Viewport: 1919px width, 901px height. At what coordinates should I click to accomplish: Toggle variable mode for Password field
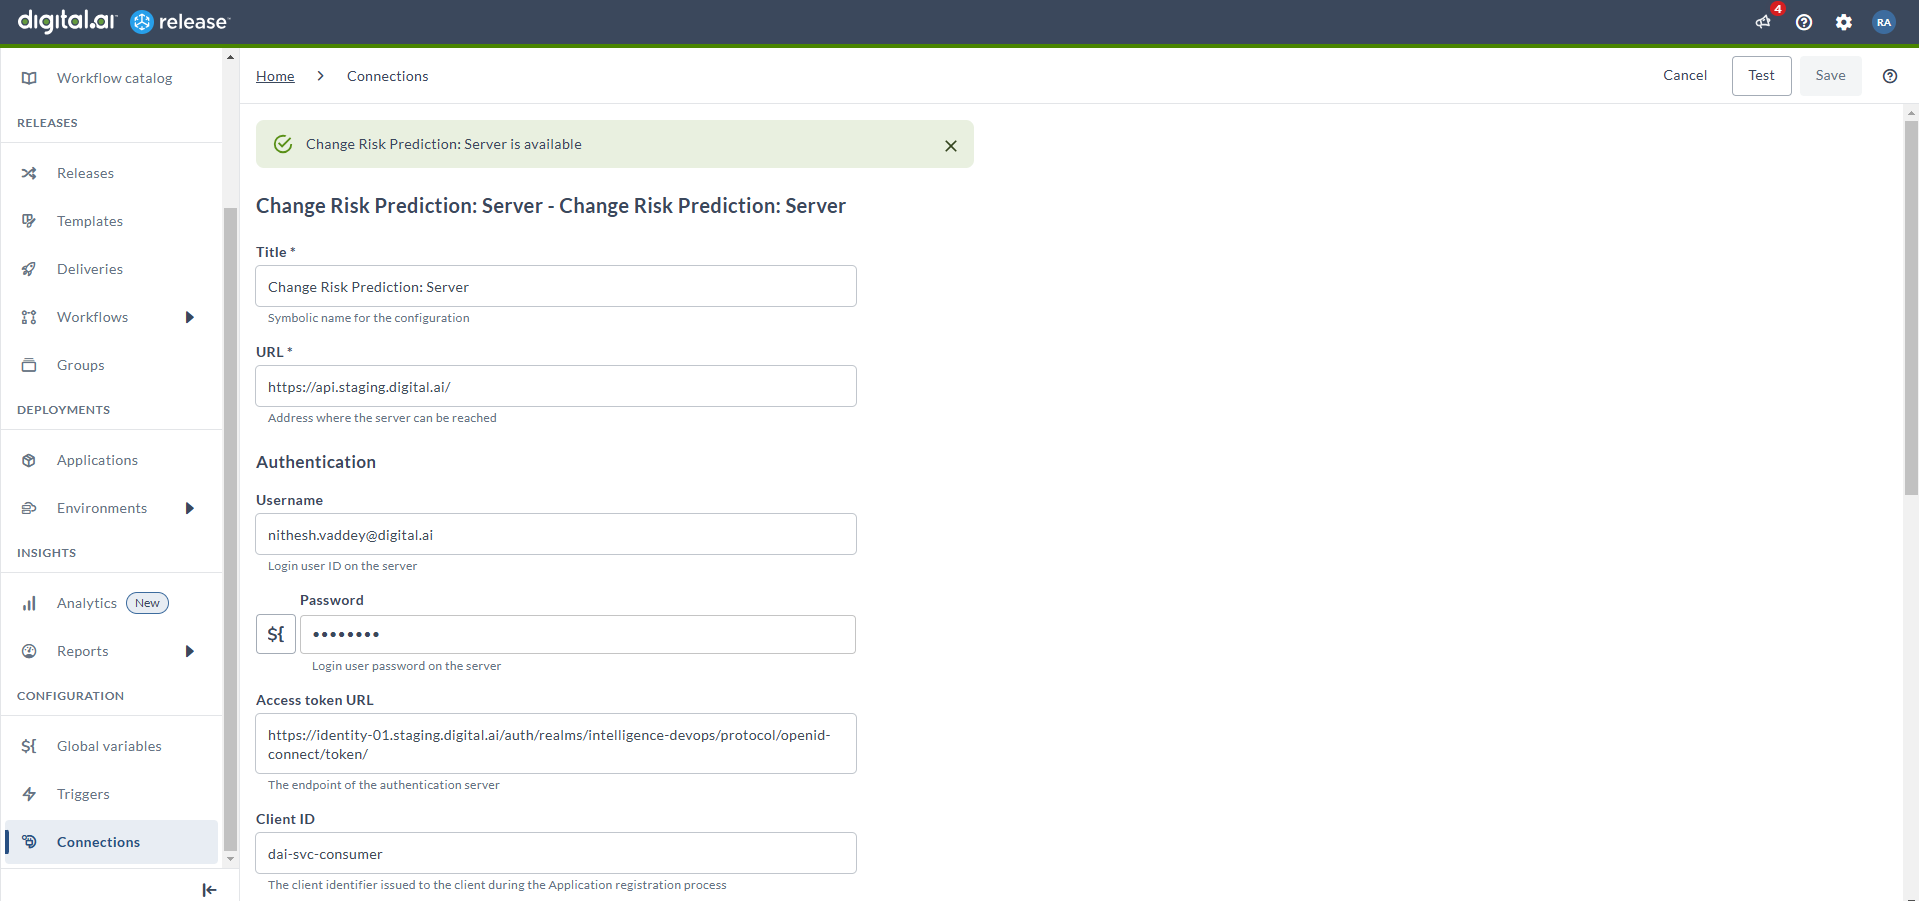point(276,634)
